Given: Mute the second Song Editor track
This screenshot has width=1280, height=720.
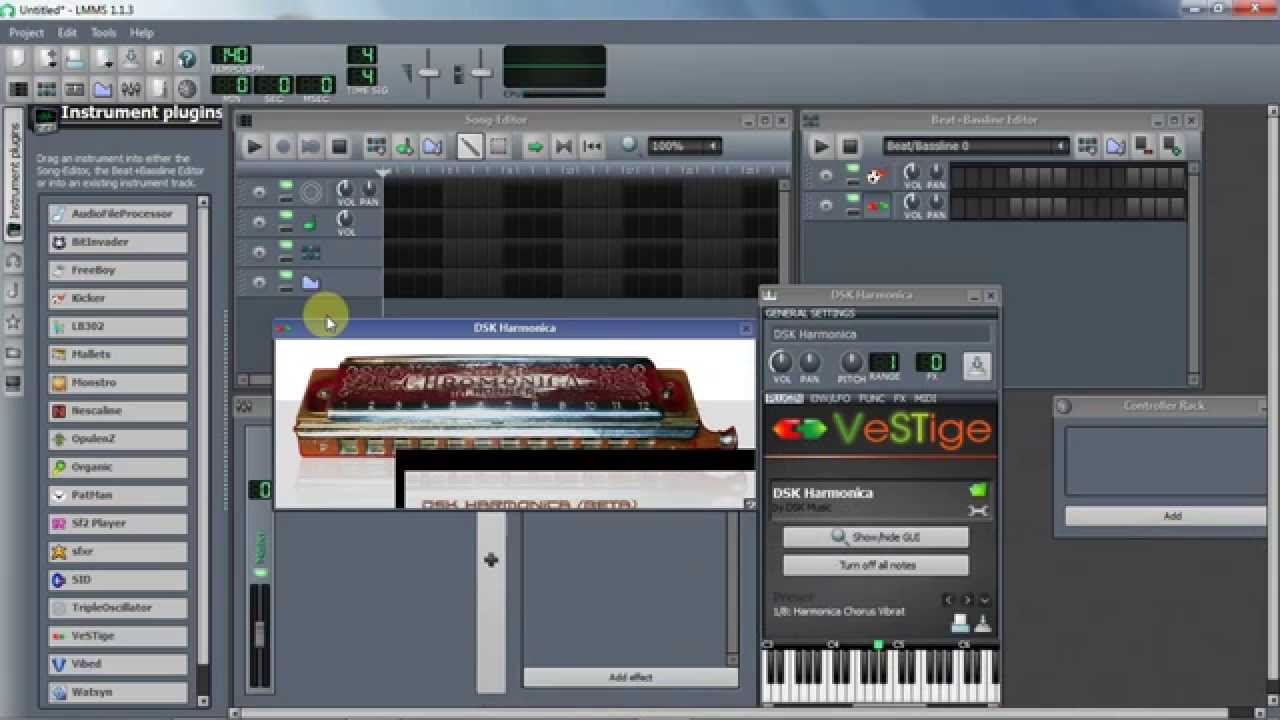Looking at the screenshot, I should [285, 216].
